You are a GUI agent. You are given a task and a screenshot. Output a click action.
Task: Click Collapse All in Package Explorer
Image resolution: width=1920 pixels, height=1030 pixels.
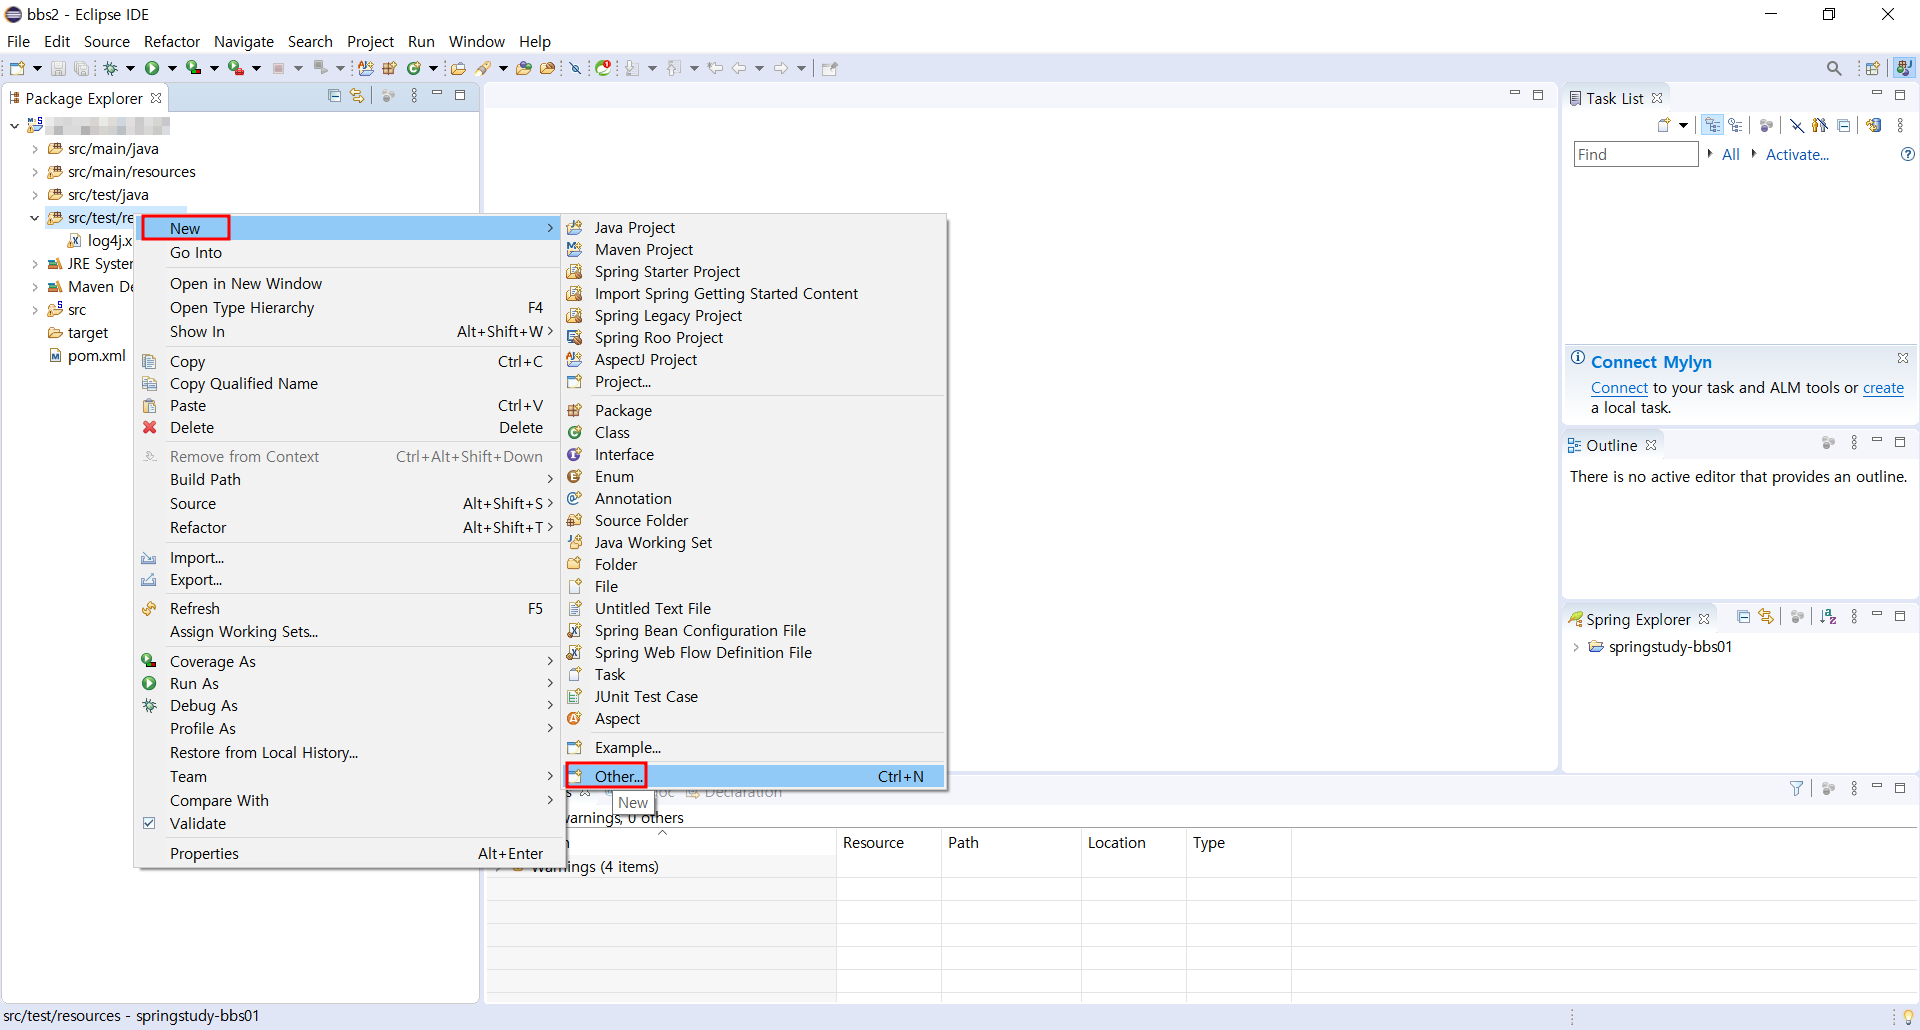coord(334,96)
